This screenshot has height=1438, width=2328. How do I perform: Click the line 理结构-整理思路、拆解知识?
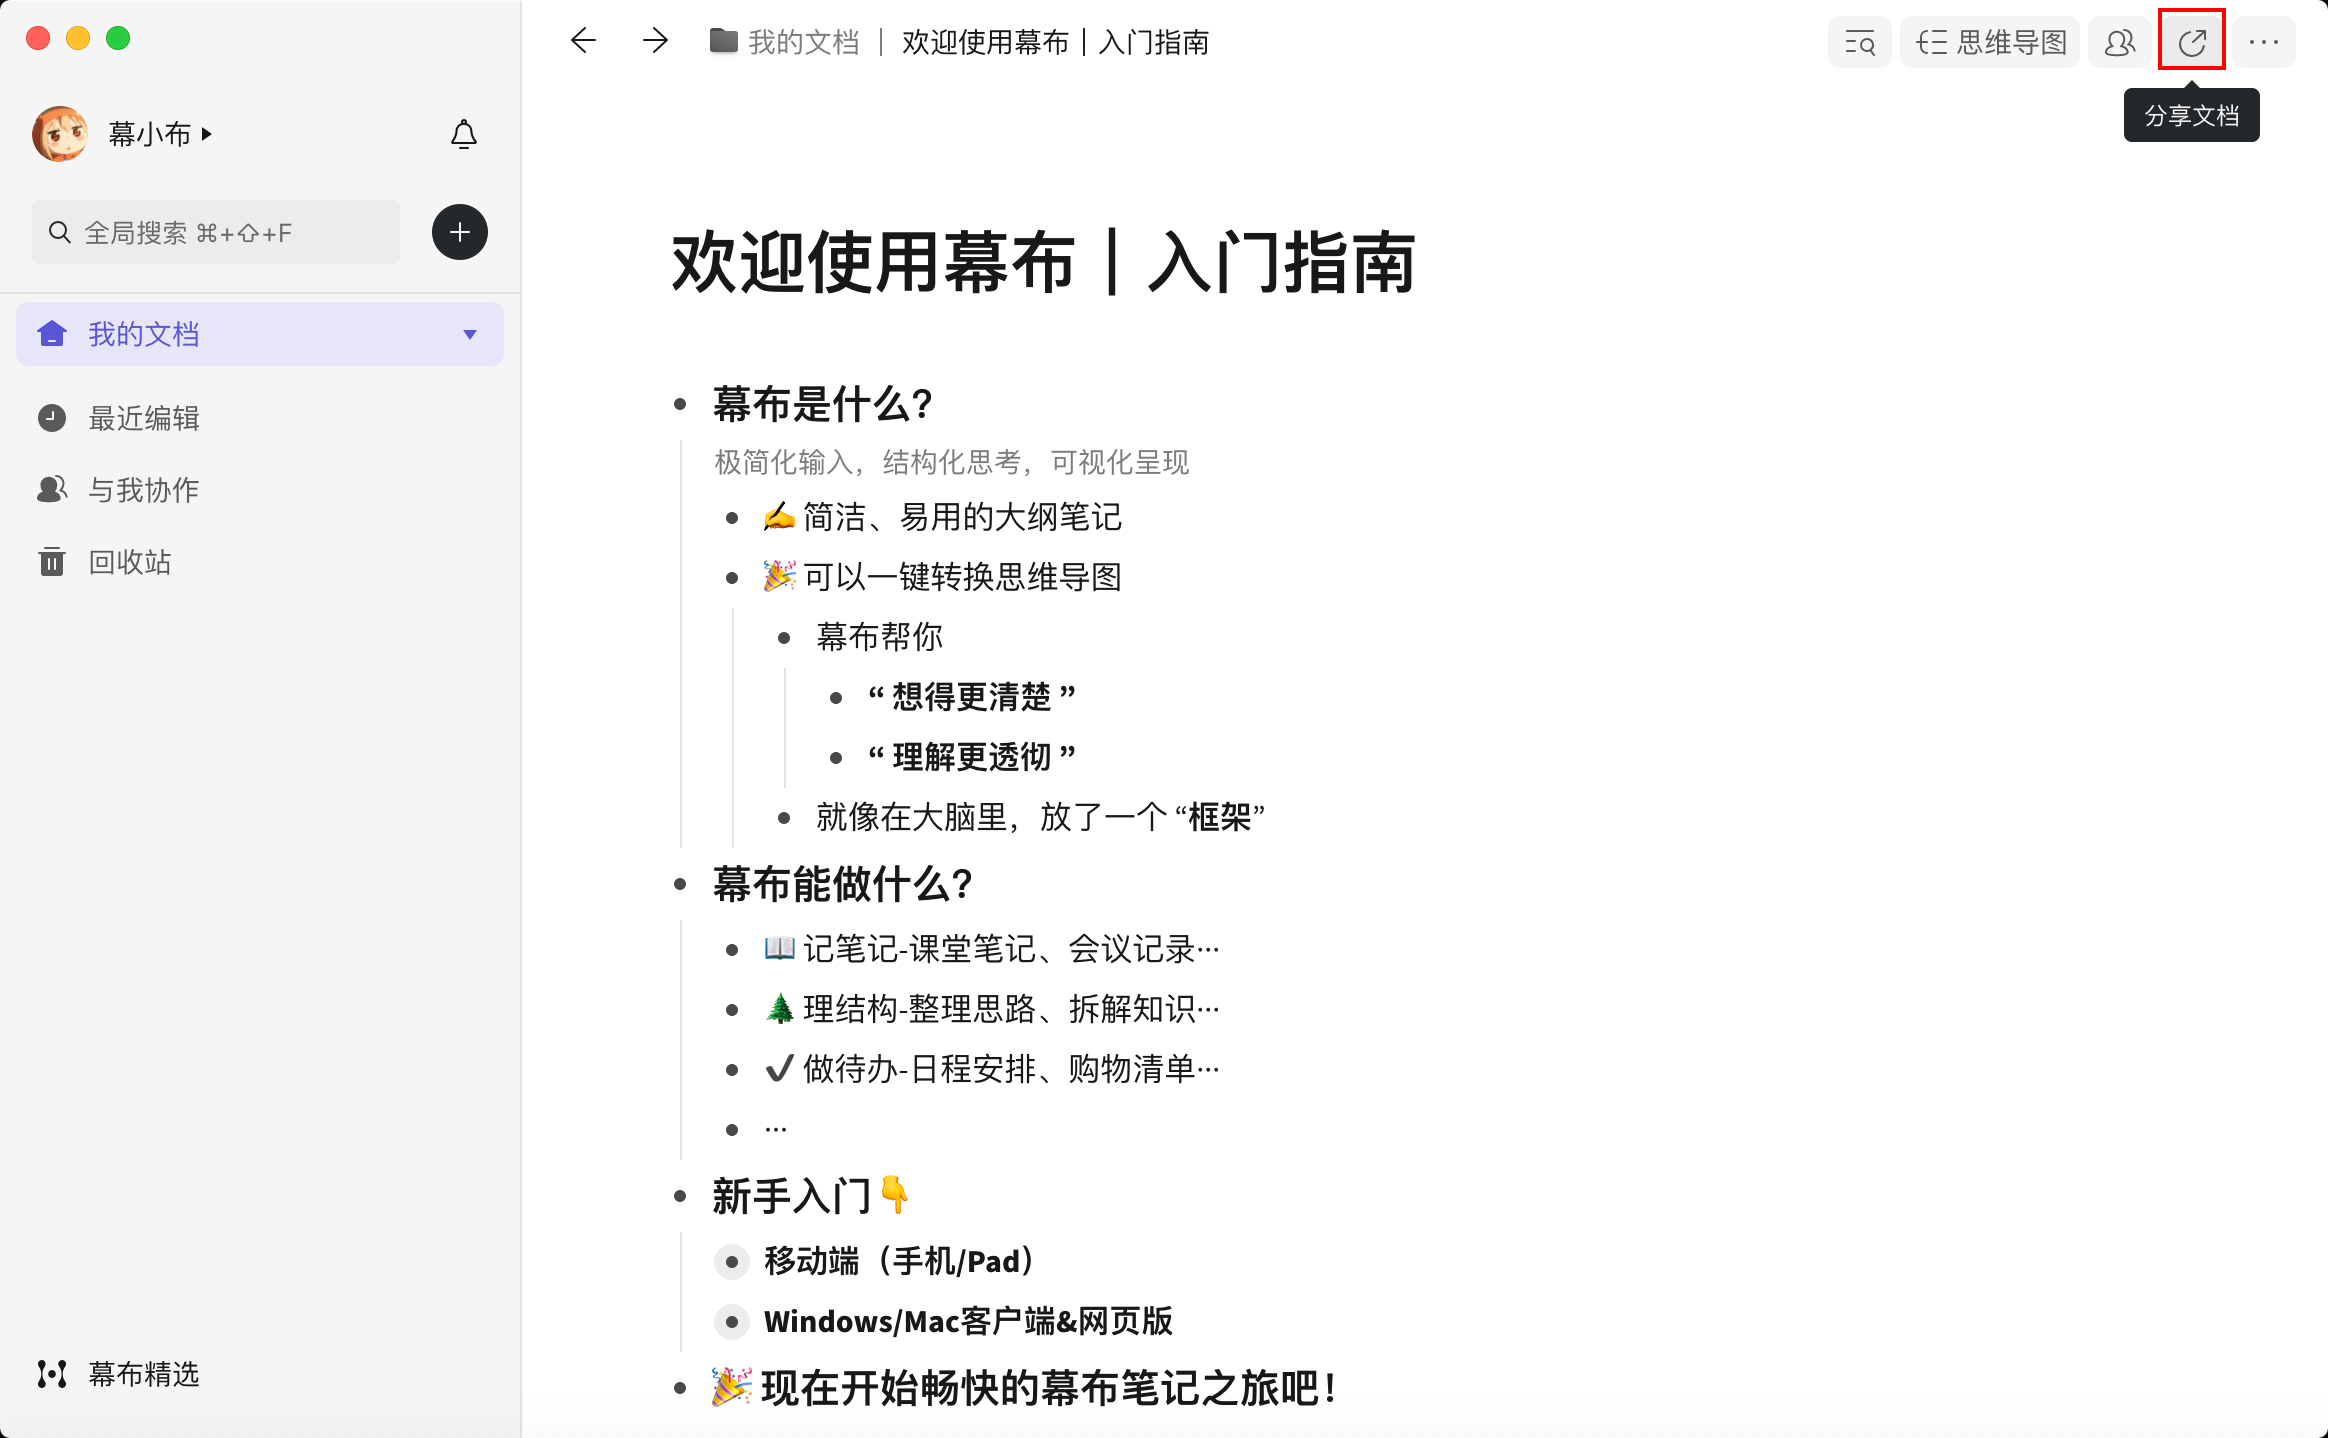[x=992, y=1009]
